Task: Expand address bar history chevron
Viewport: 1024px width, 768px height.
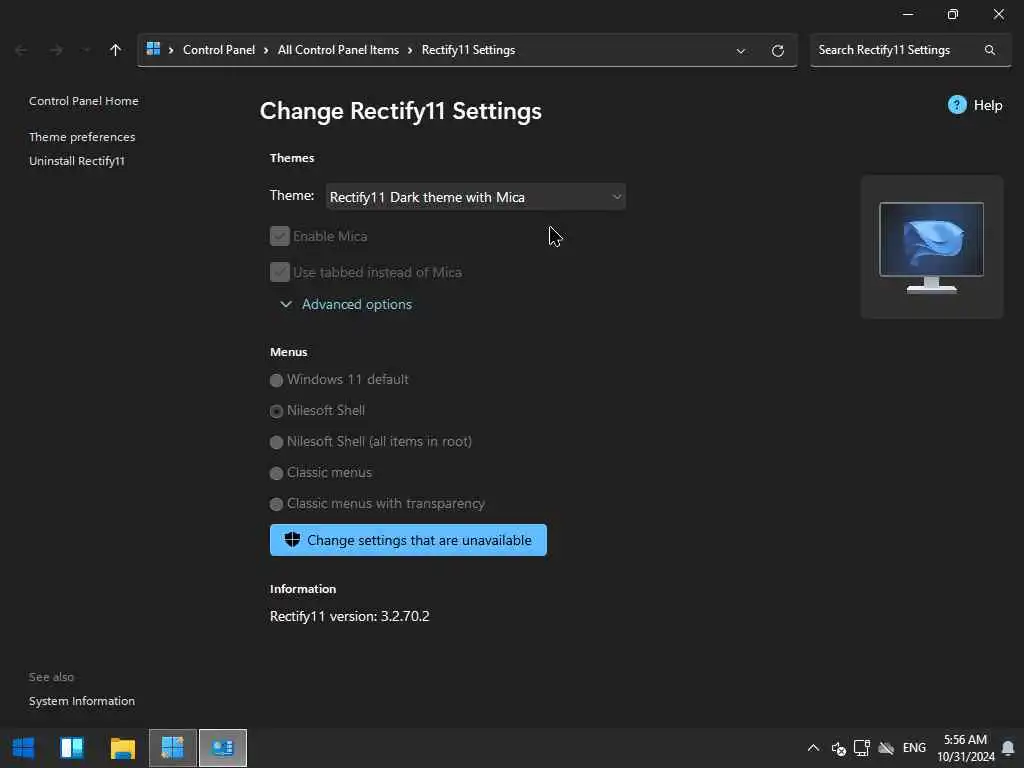Action: coord(741,51)
